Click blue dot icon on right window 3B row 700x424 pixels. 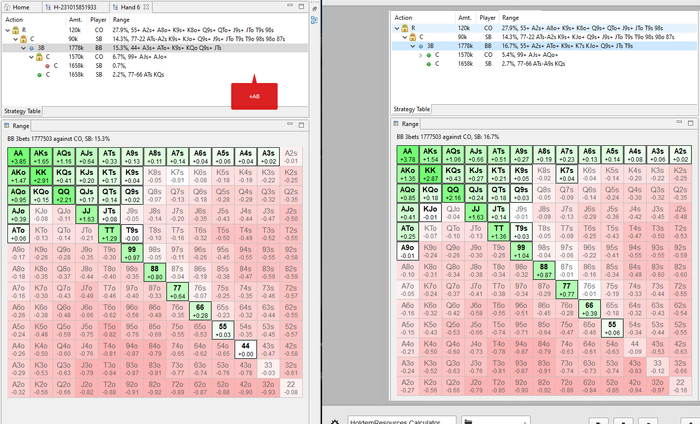click(x=421, y=46)
